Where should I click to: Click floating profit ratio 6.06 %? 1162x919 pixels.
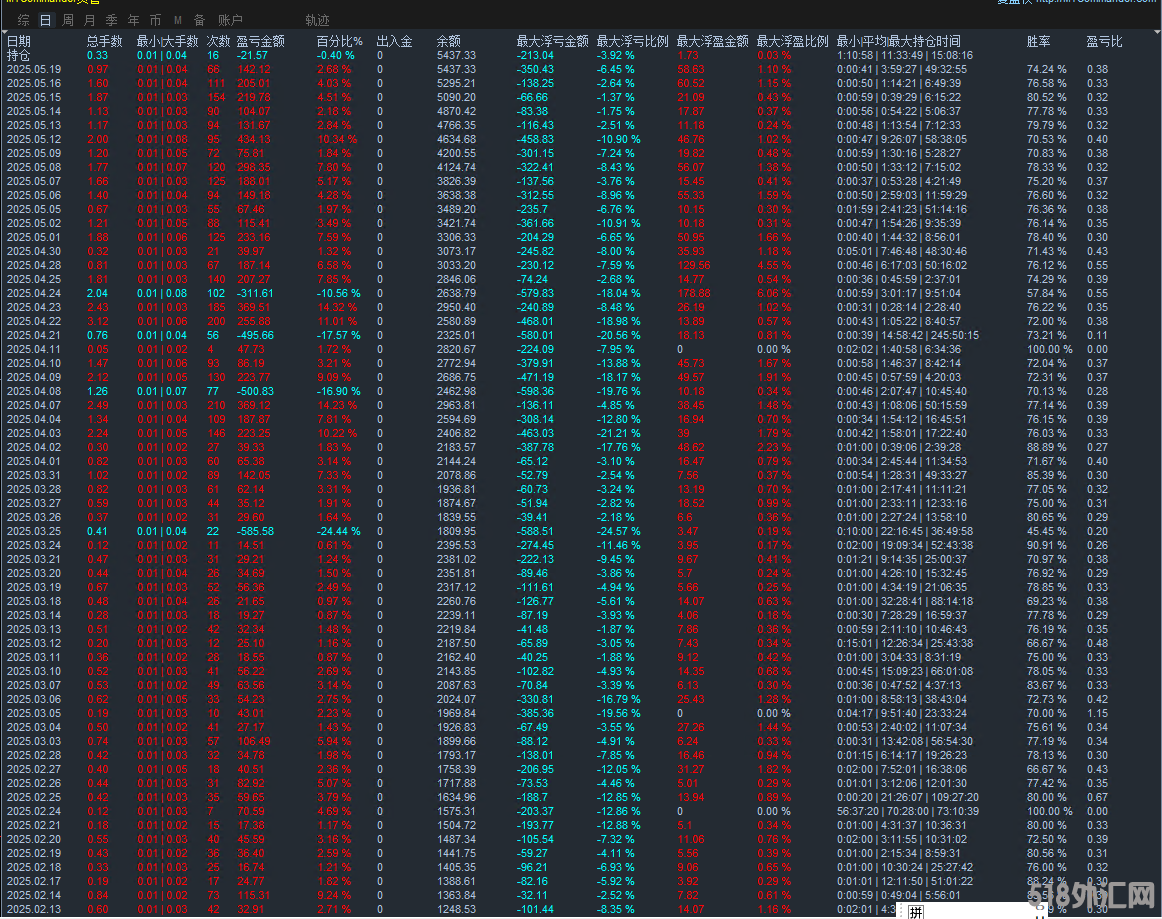point(774,293)
